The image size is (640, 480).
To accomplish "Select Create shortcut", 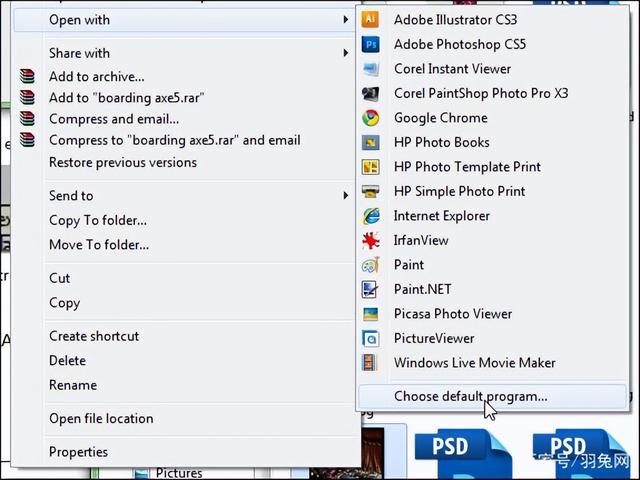I will (94, 336).
